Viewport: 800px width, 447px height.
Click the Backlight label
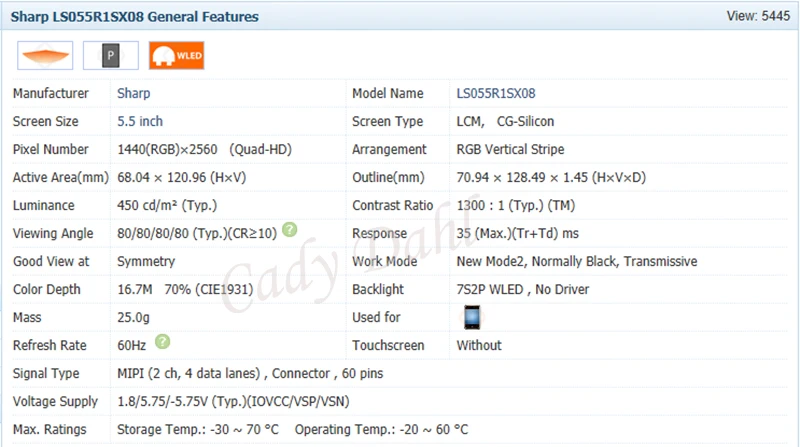click(378, 289)
